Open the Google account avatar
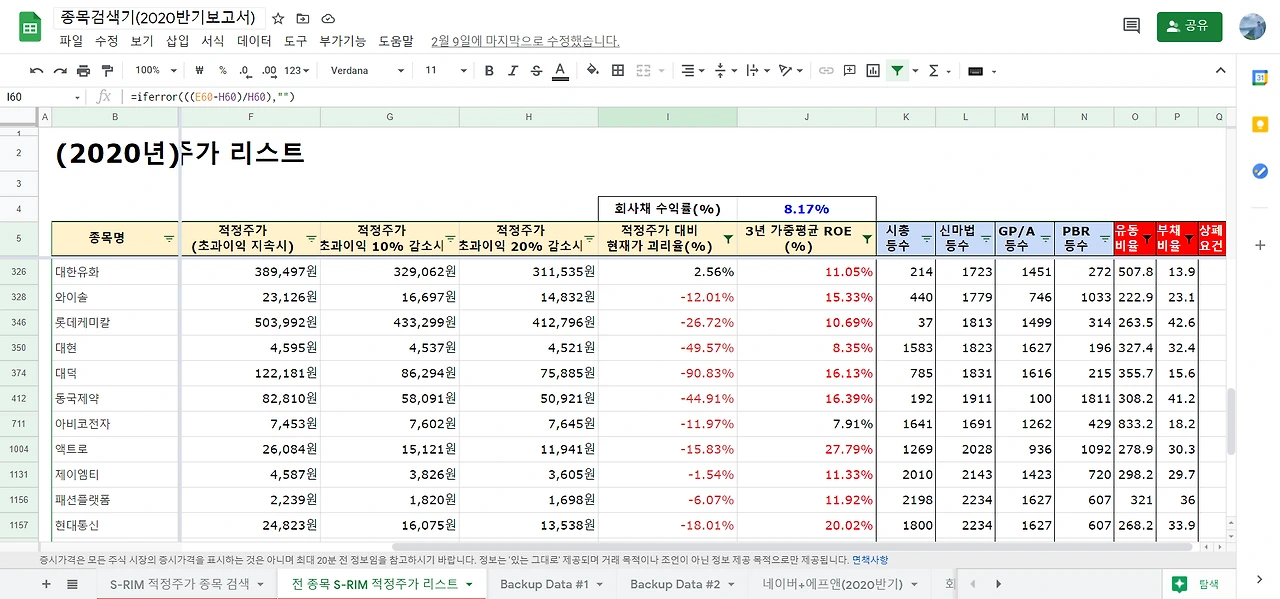This screenshot has height=599, width=1280. [1252, 26]
